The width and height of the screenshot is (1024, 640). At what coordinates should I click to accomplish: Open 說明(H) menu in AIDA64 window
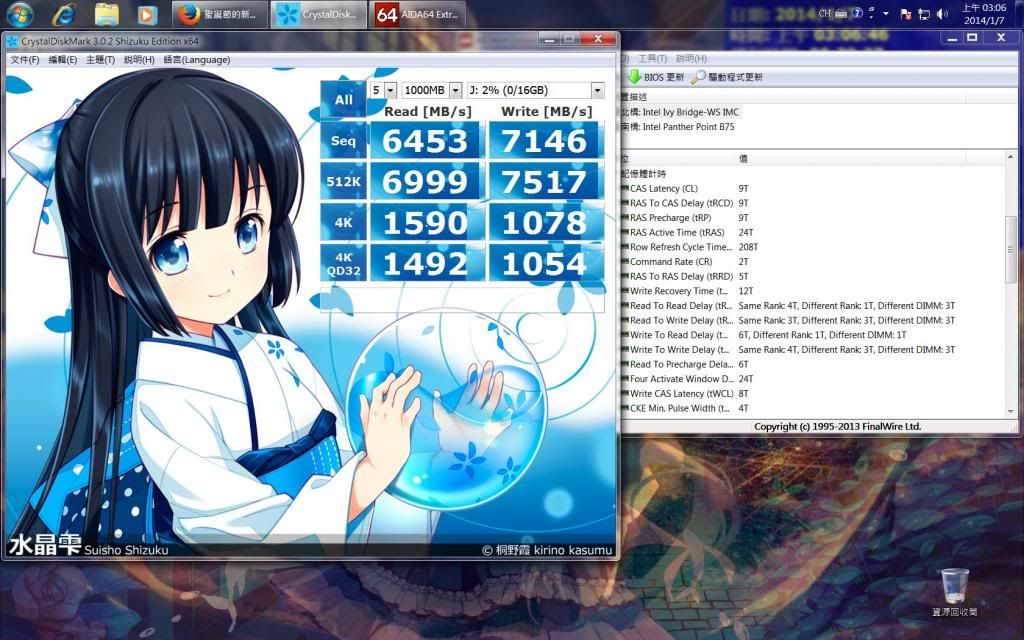pos(692,58)
